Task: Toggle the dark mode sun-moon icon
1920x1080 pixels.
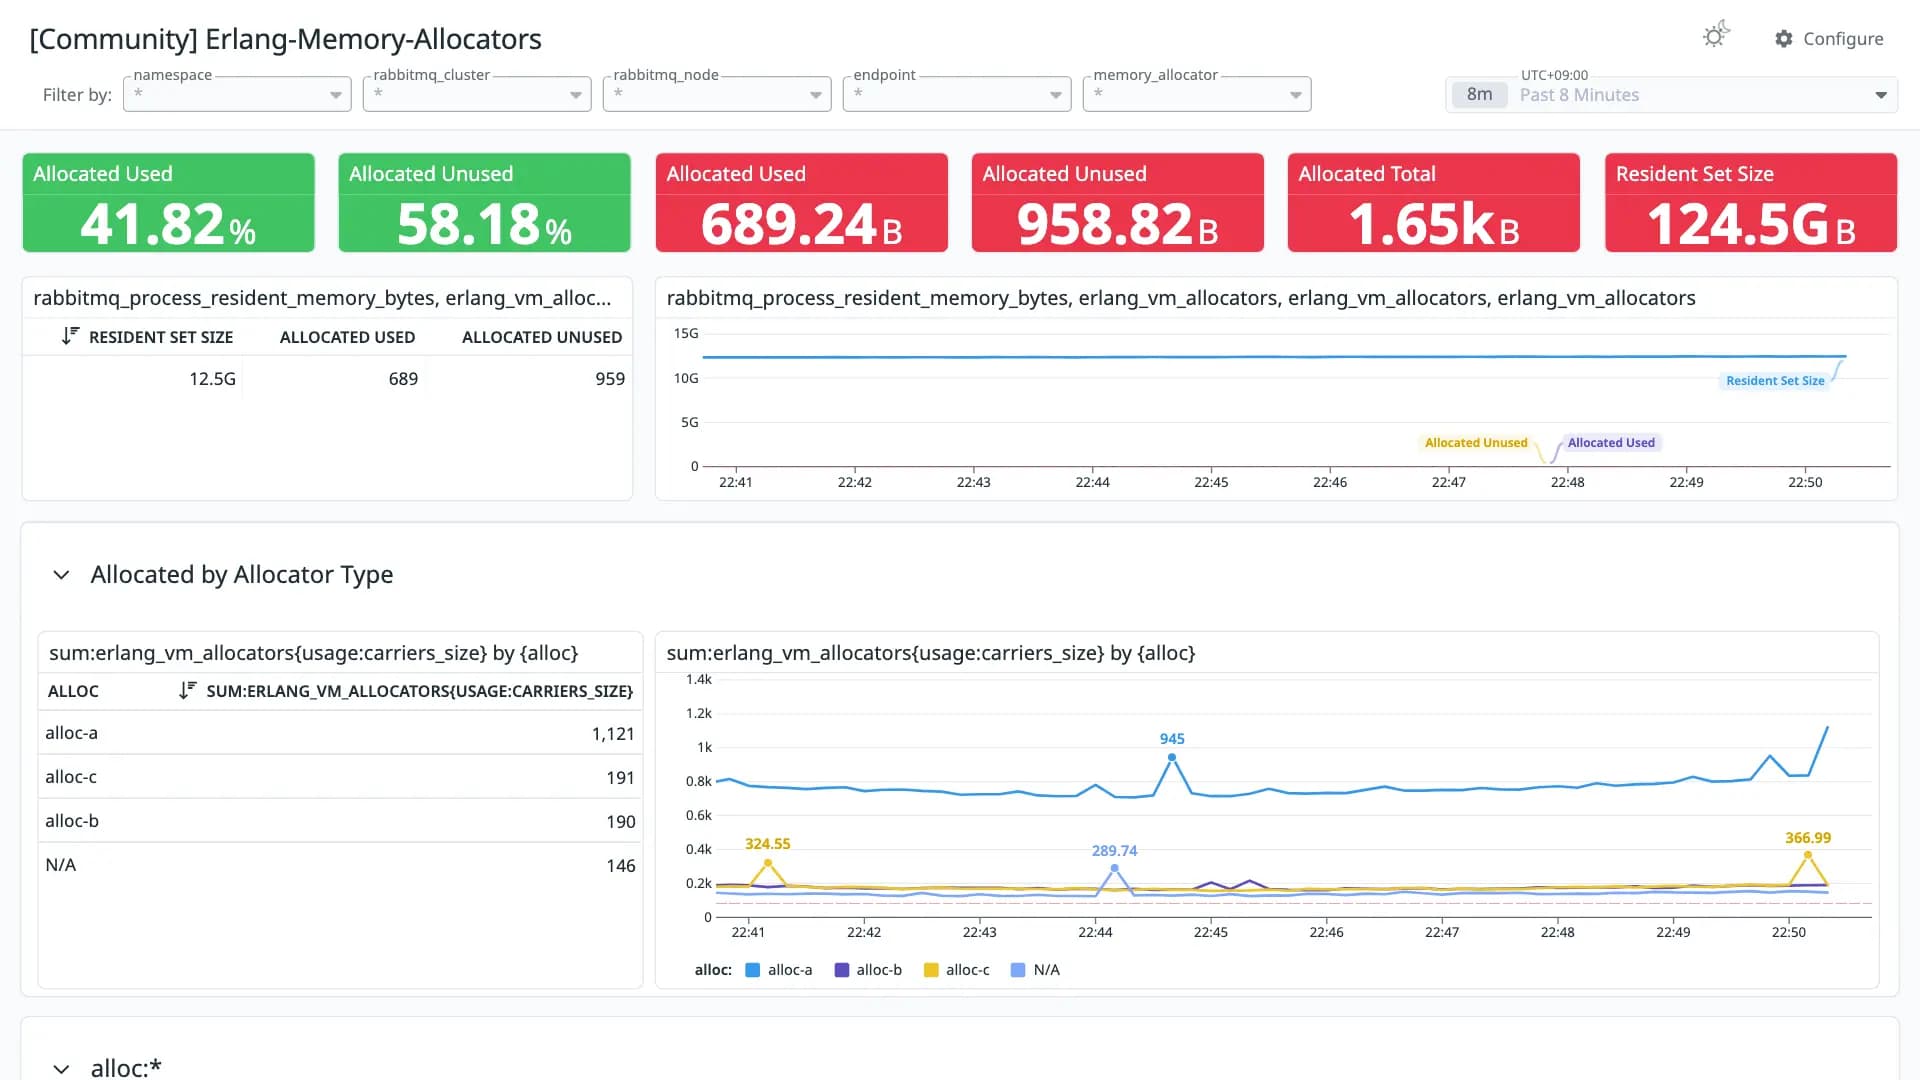Action: 1716,35
